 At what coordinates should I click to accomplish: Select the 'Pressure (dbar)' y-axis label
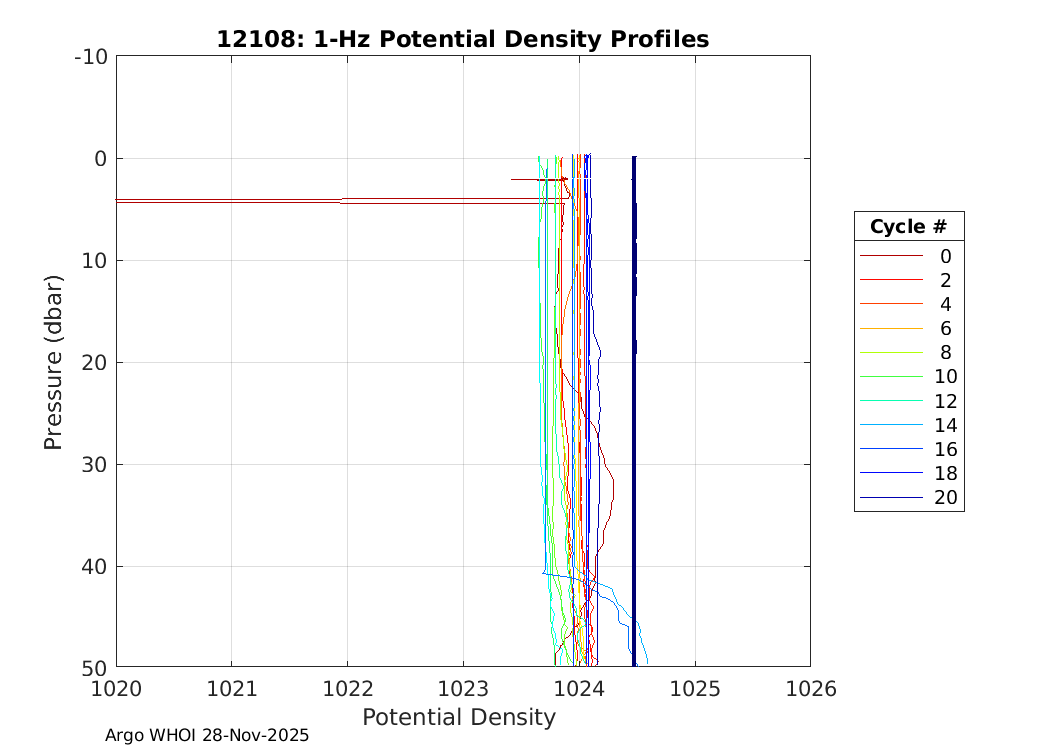click(54, 361)
